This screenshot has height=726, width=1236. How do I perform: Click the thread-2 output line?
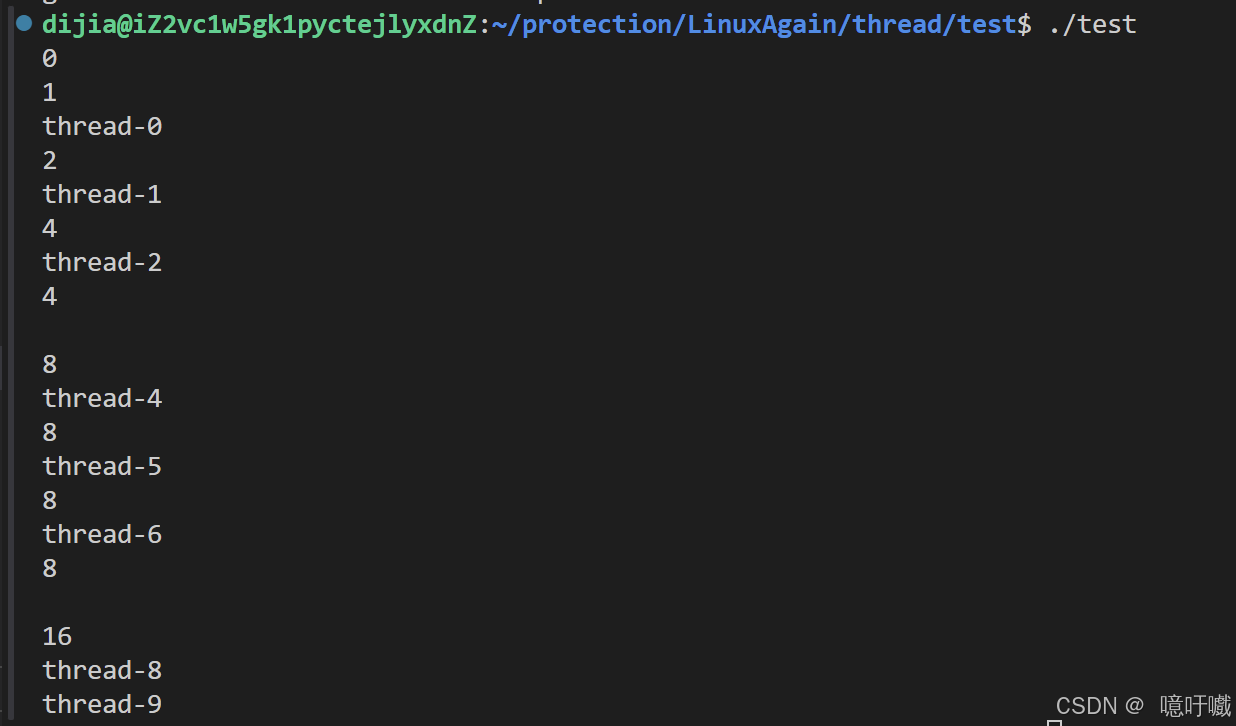pyautogui.click(x=102, y=263)
